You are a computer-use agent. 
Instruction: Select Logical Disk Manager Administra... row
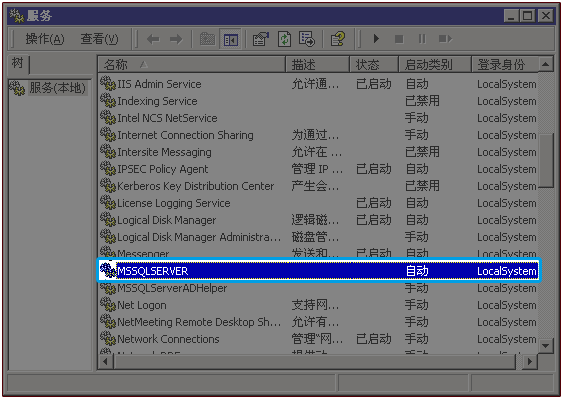[x=318, y=237]
